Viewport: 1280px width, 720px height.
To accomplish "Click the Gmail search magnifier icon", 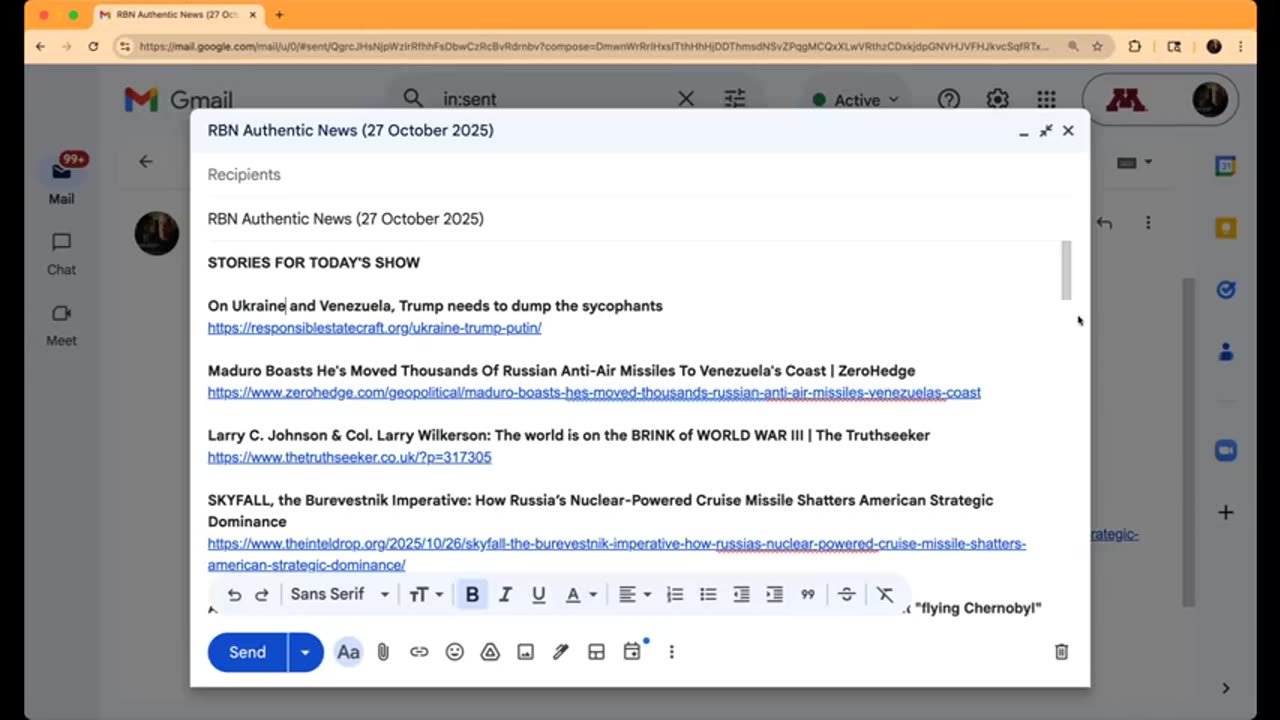I will click(412, 99).
